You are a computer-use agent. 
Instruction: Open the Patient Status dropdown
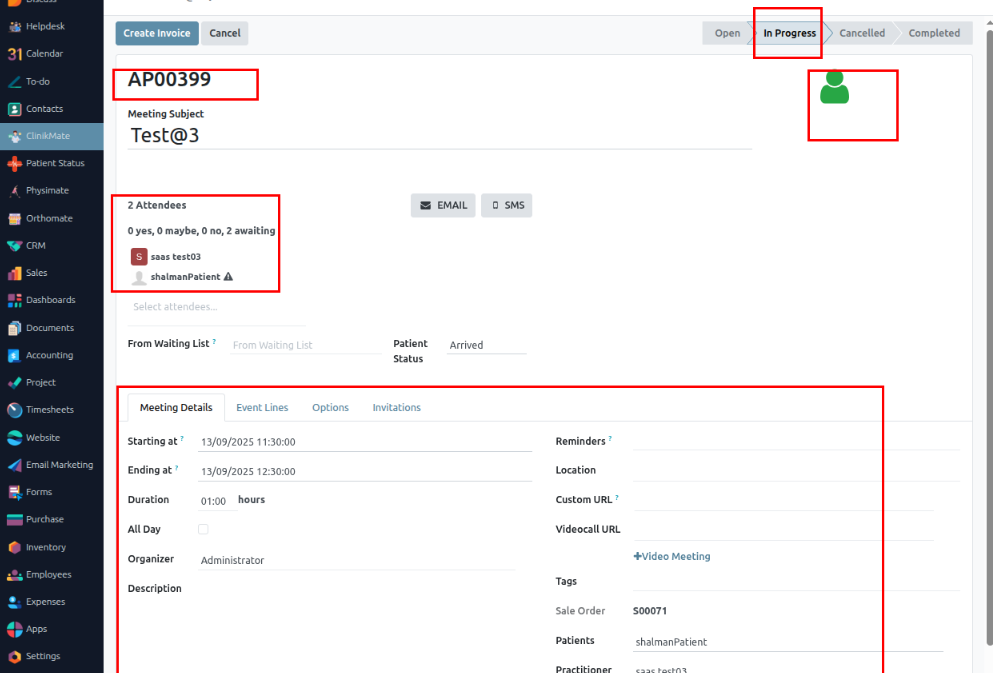(485, 345)
